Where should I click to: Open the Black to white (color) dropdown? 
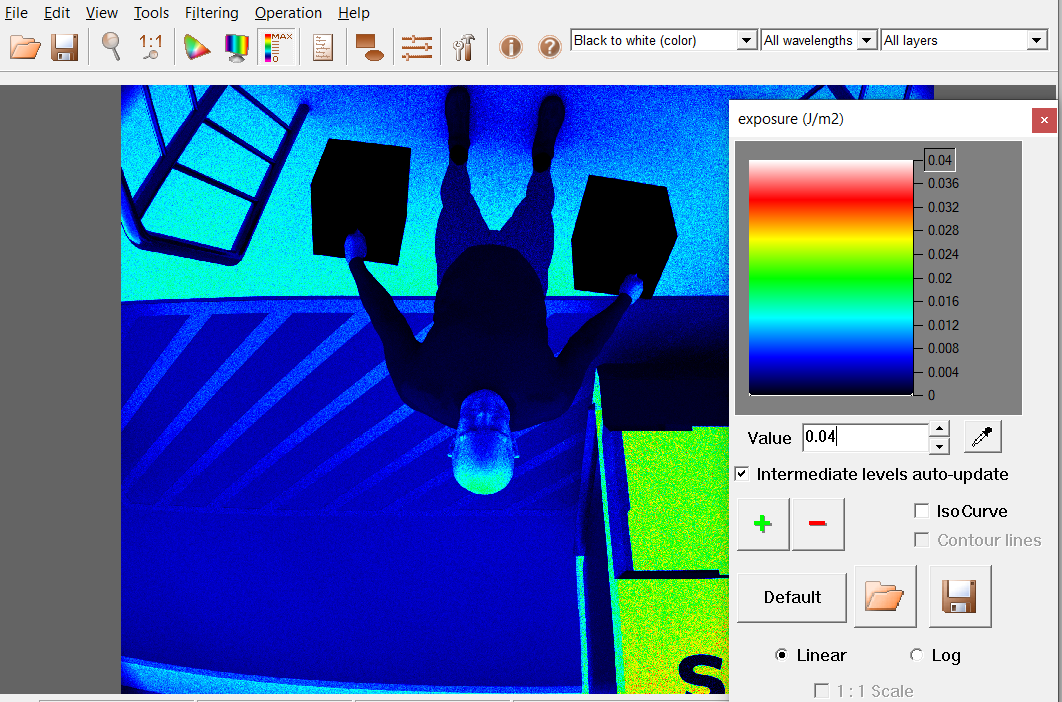746,40
